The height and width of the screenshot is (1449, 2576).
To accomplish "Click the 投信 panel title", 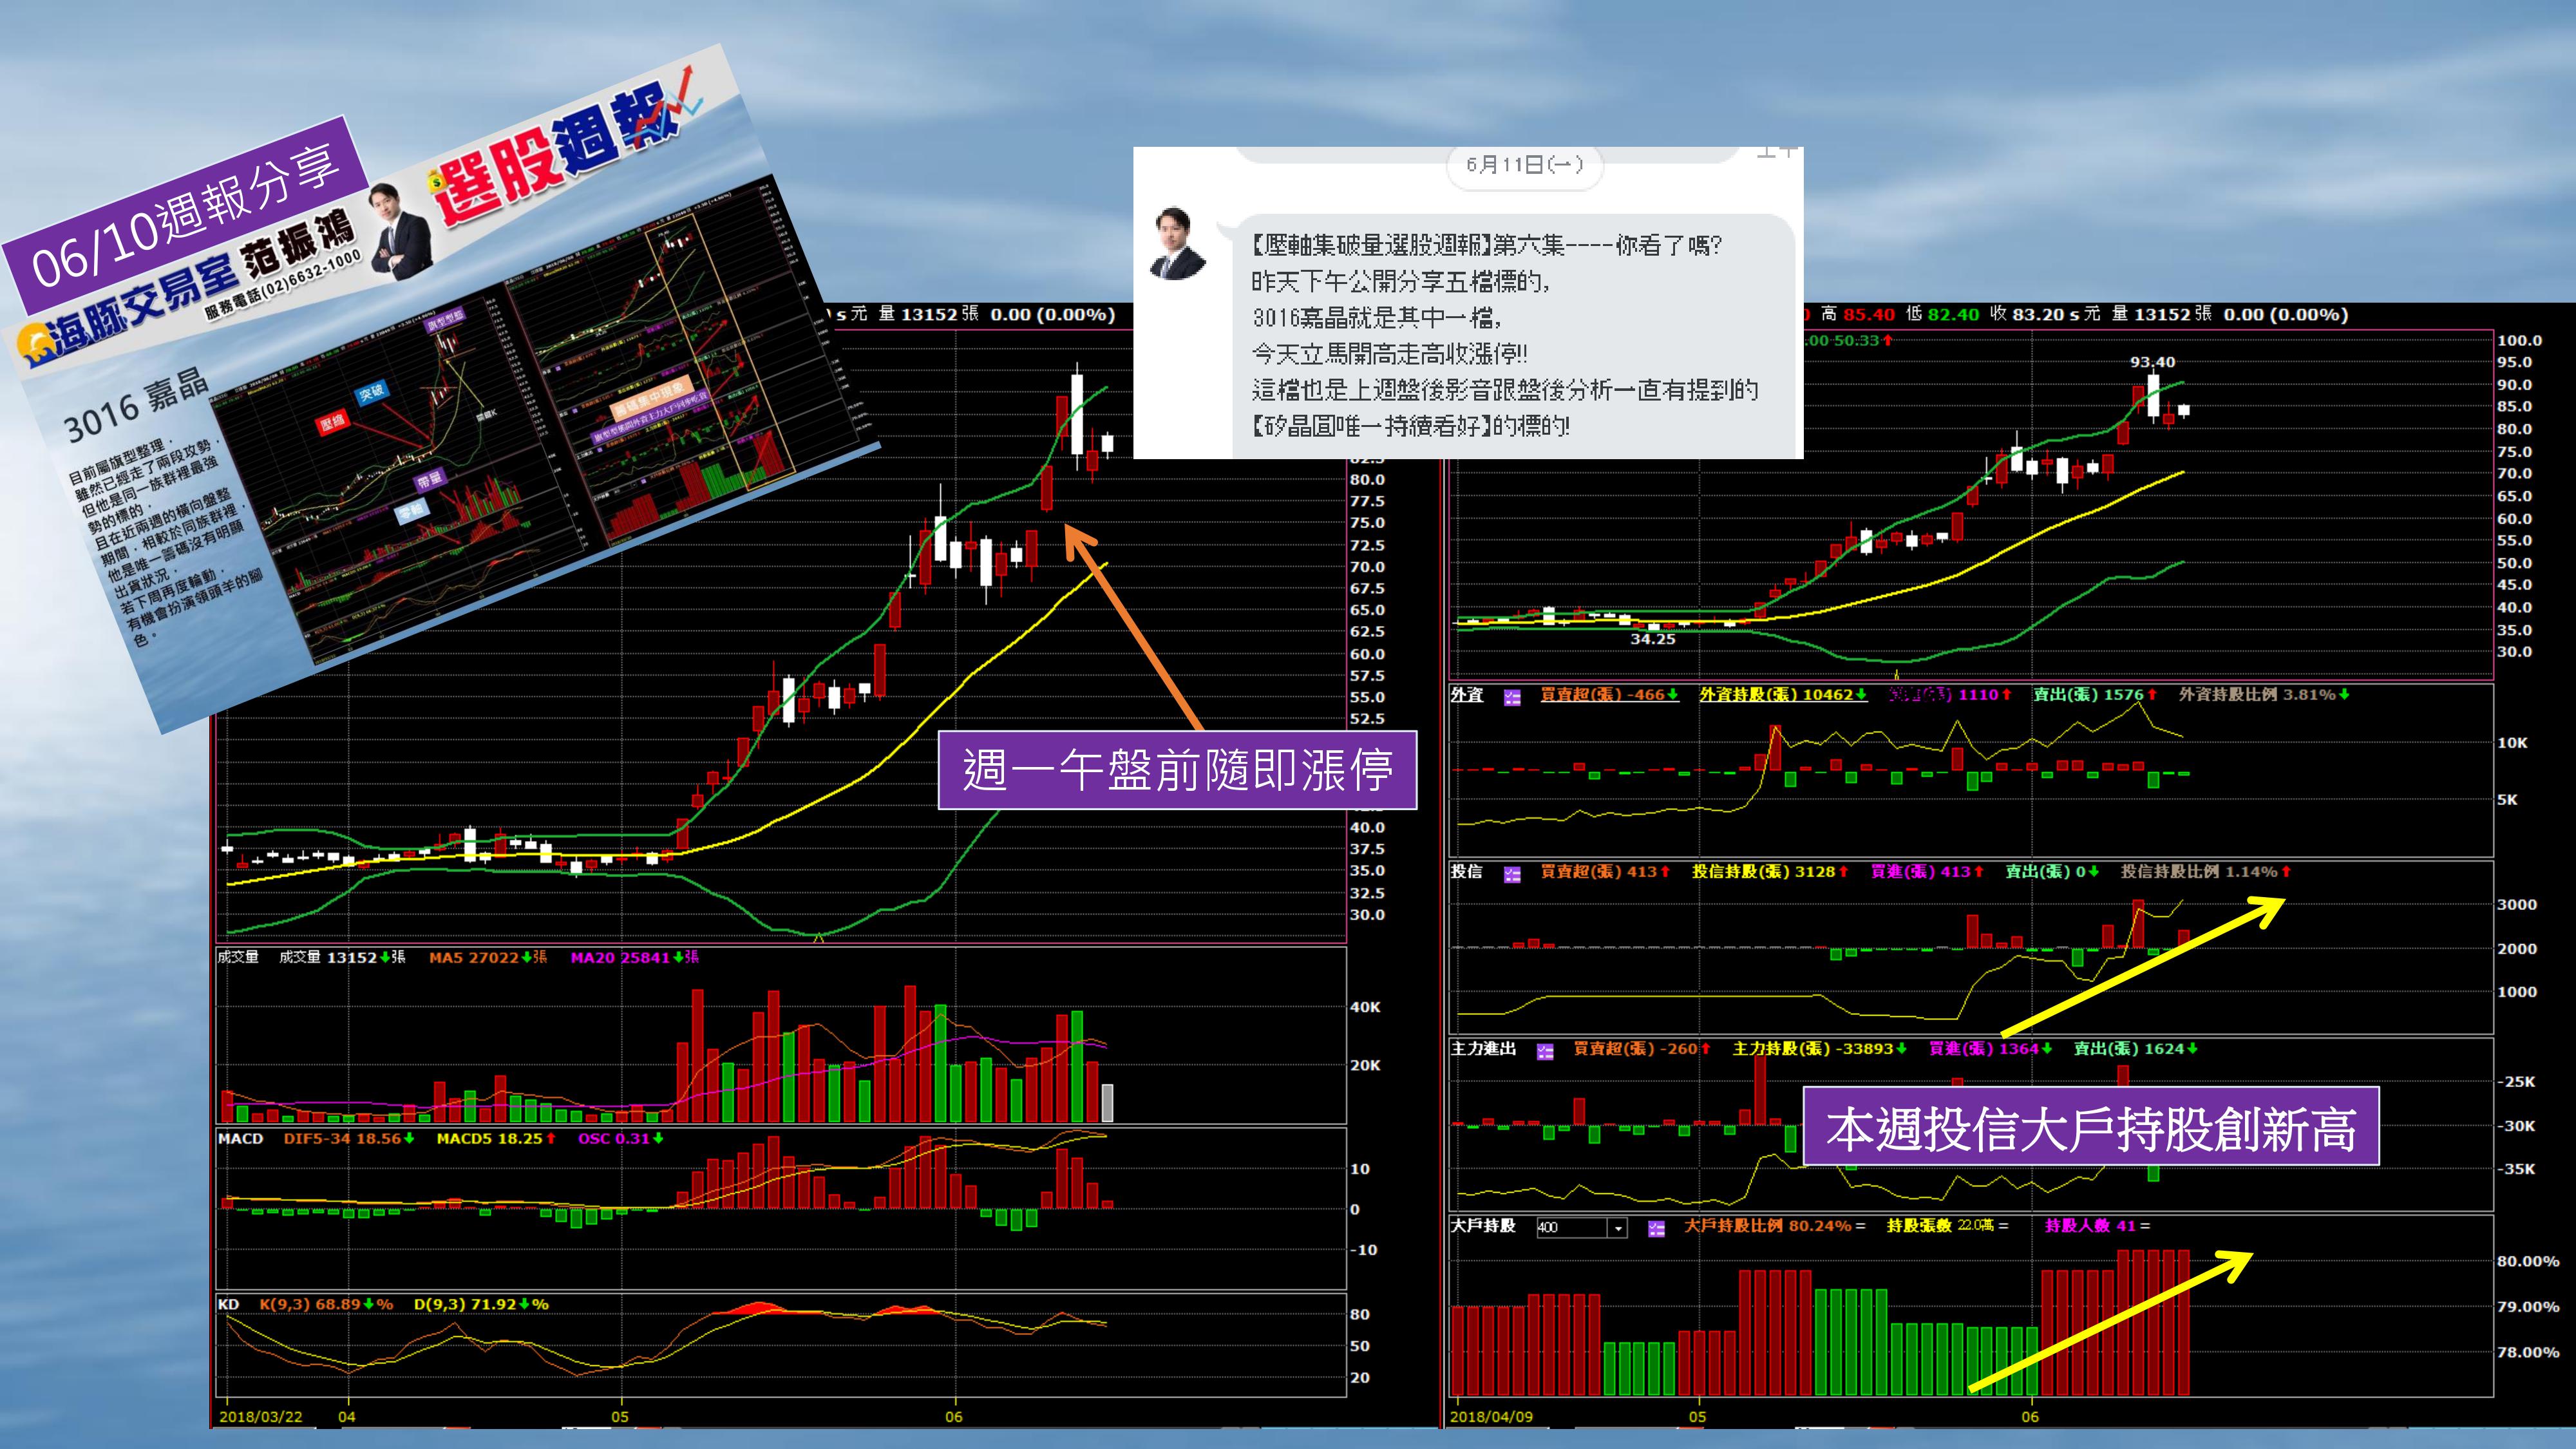I will pos(1467,872).
